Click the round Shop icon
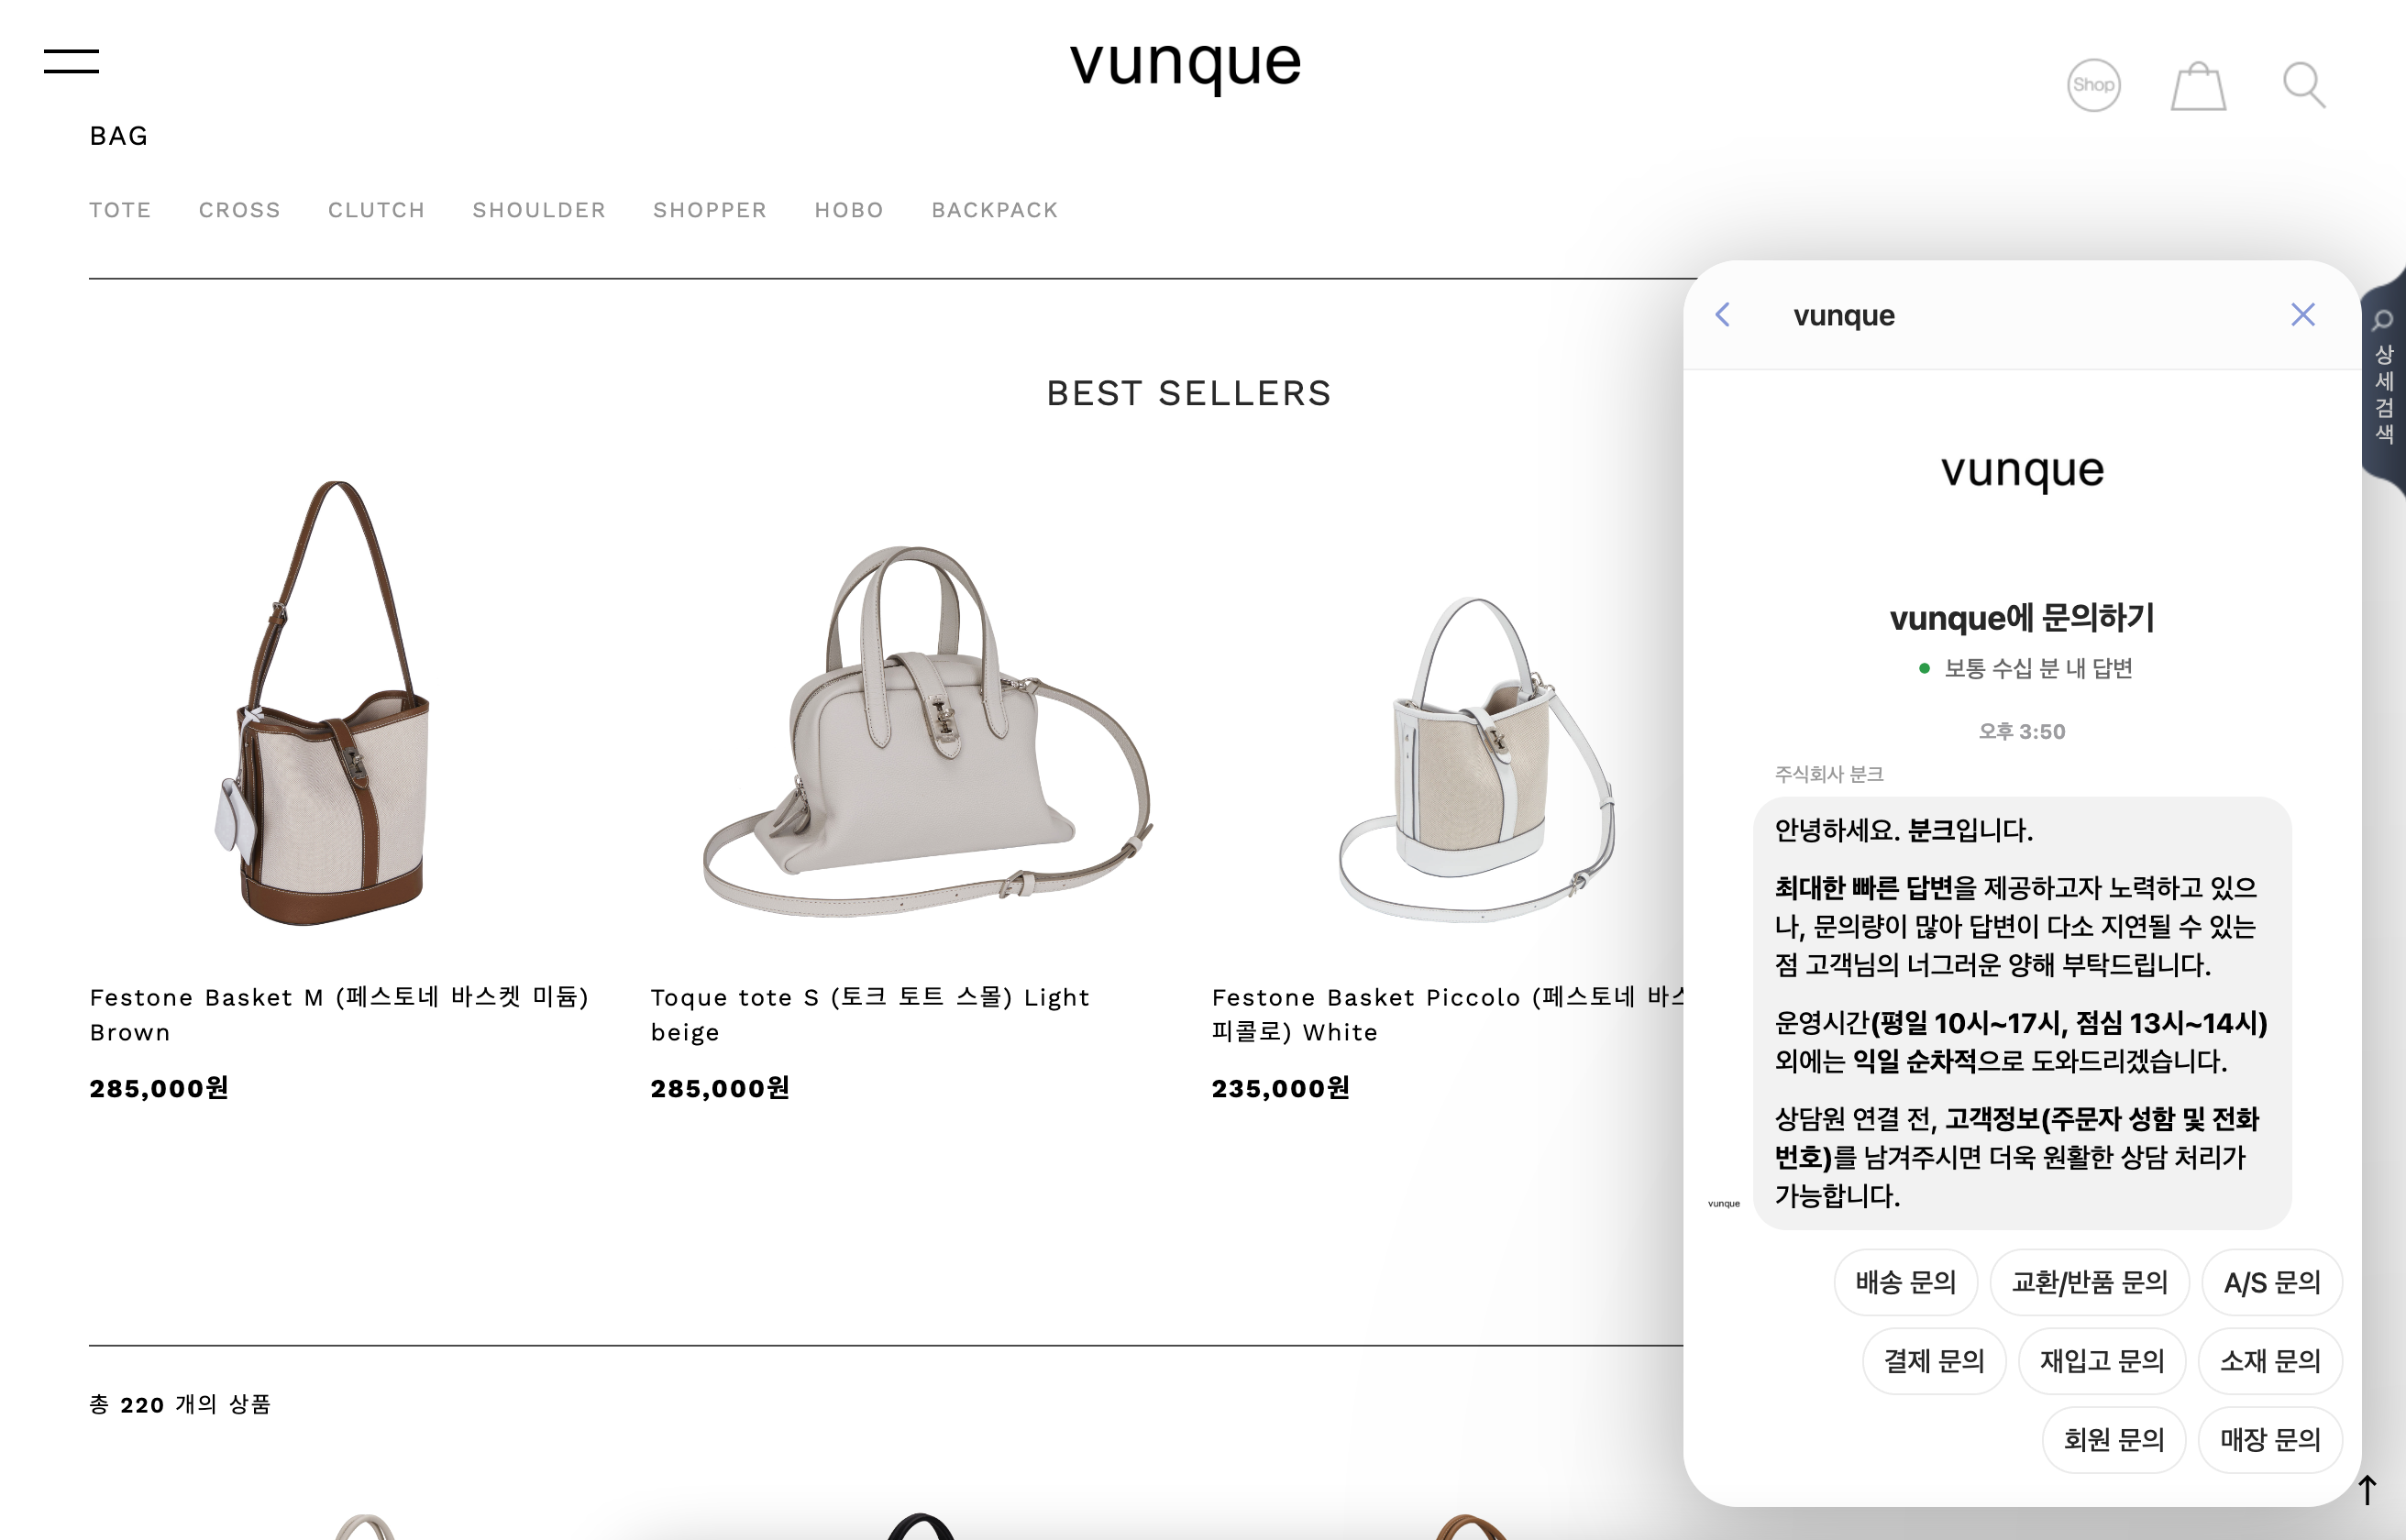The height and width of the screenshot is (1540, 2406). 2093,85
